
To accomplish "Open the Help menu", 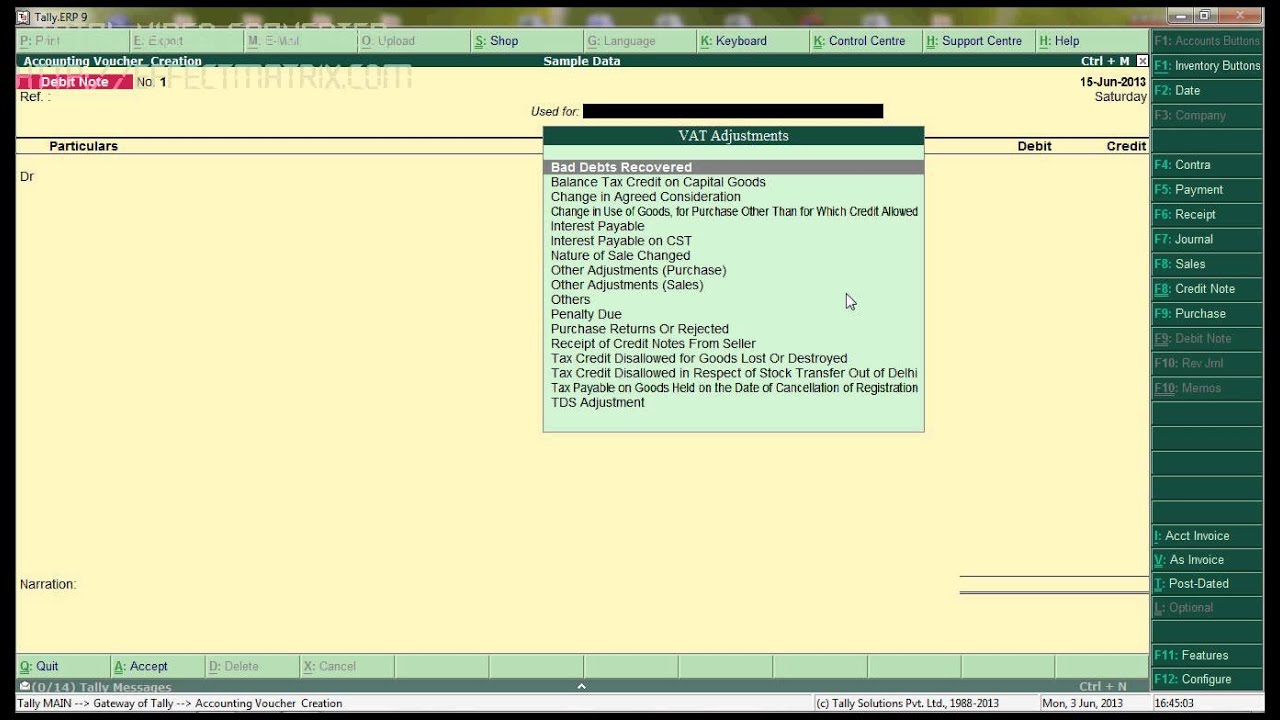I will (1091, 41).
